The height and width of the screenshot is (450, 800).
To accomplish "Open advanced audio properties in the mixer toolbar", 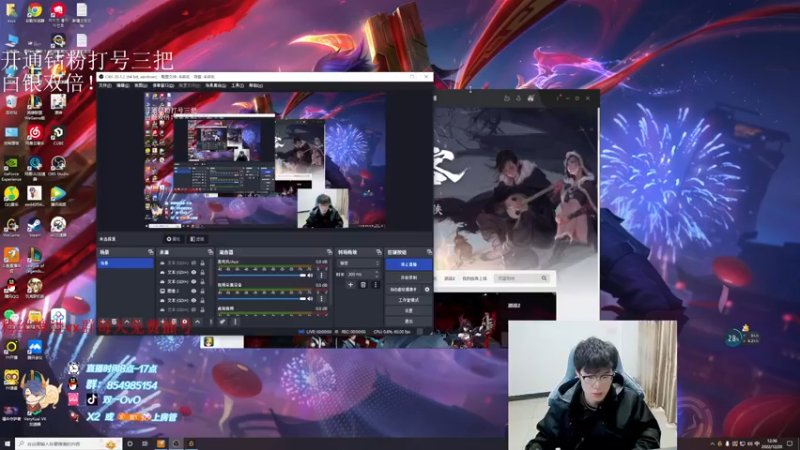I will coord(223,321).
